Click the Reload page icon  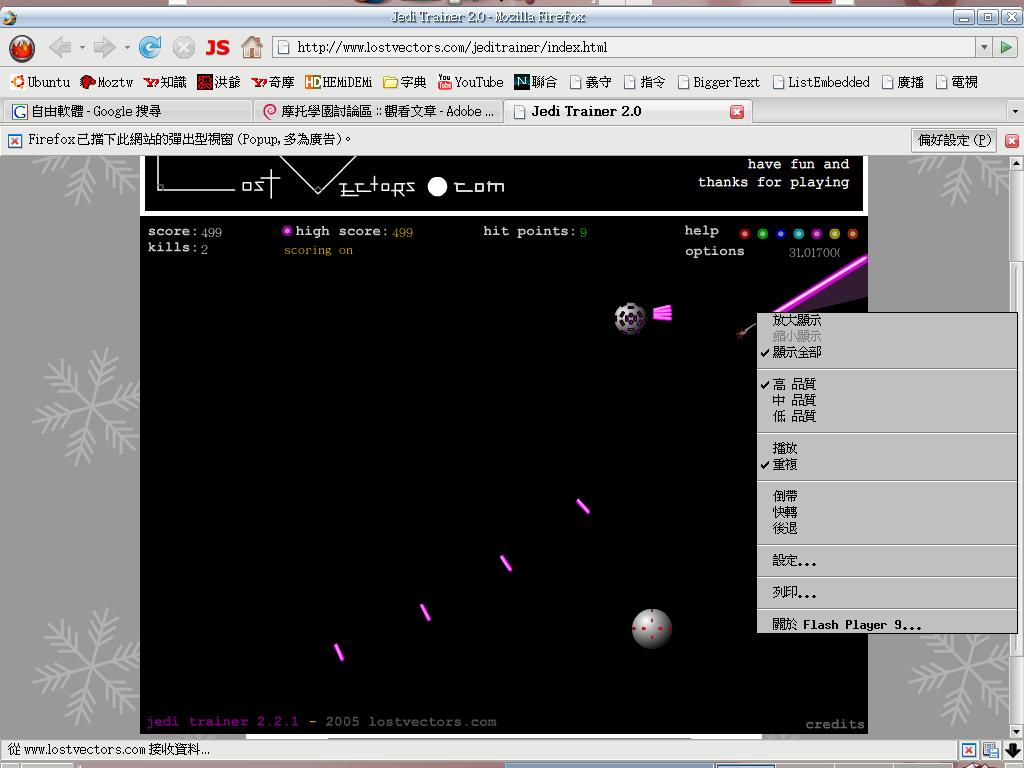(x=150, y=47)
